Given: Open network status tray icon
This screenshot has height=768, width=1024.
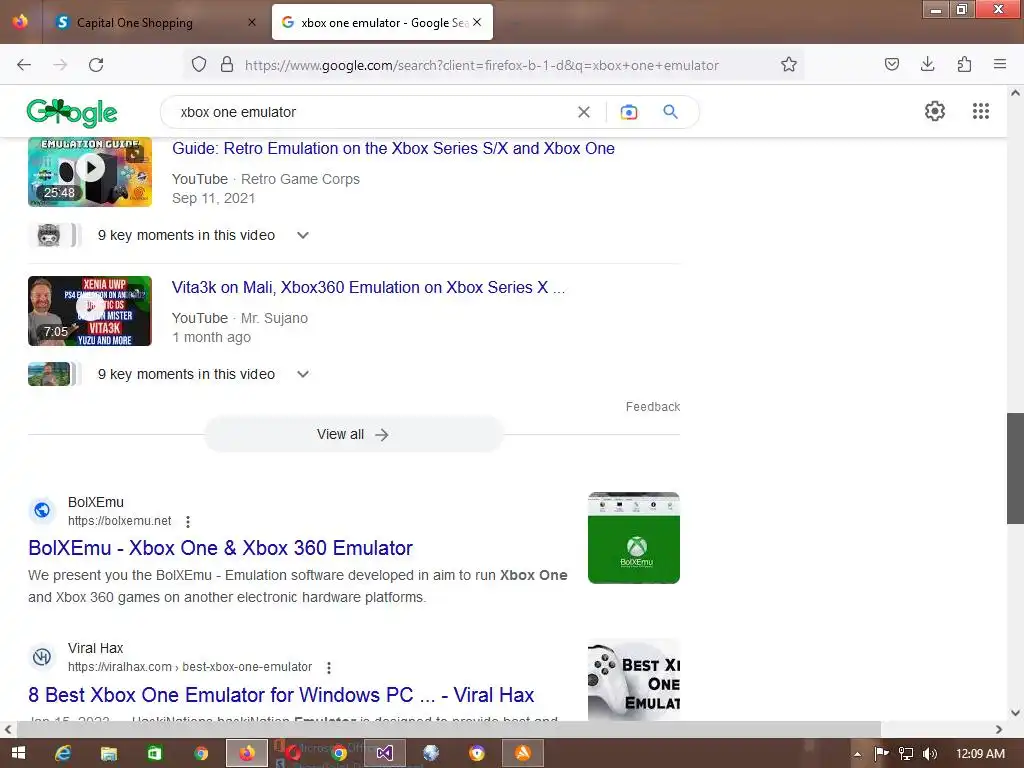Looking at the screenshot, I should [x=906, y=754].
